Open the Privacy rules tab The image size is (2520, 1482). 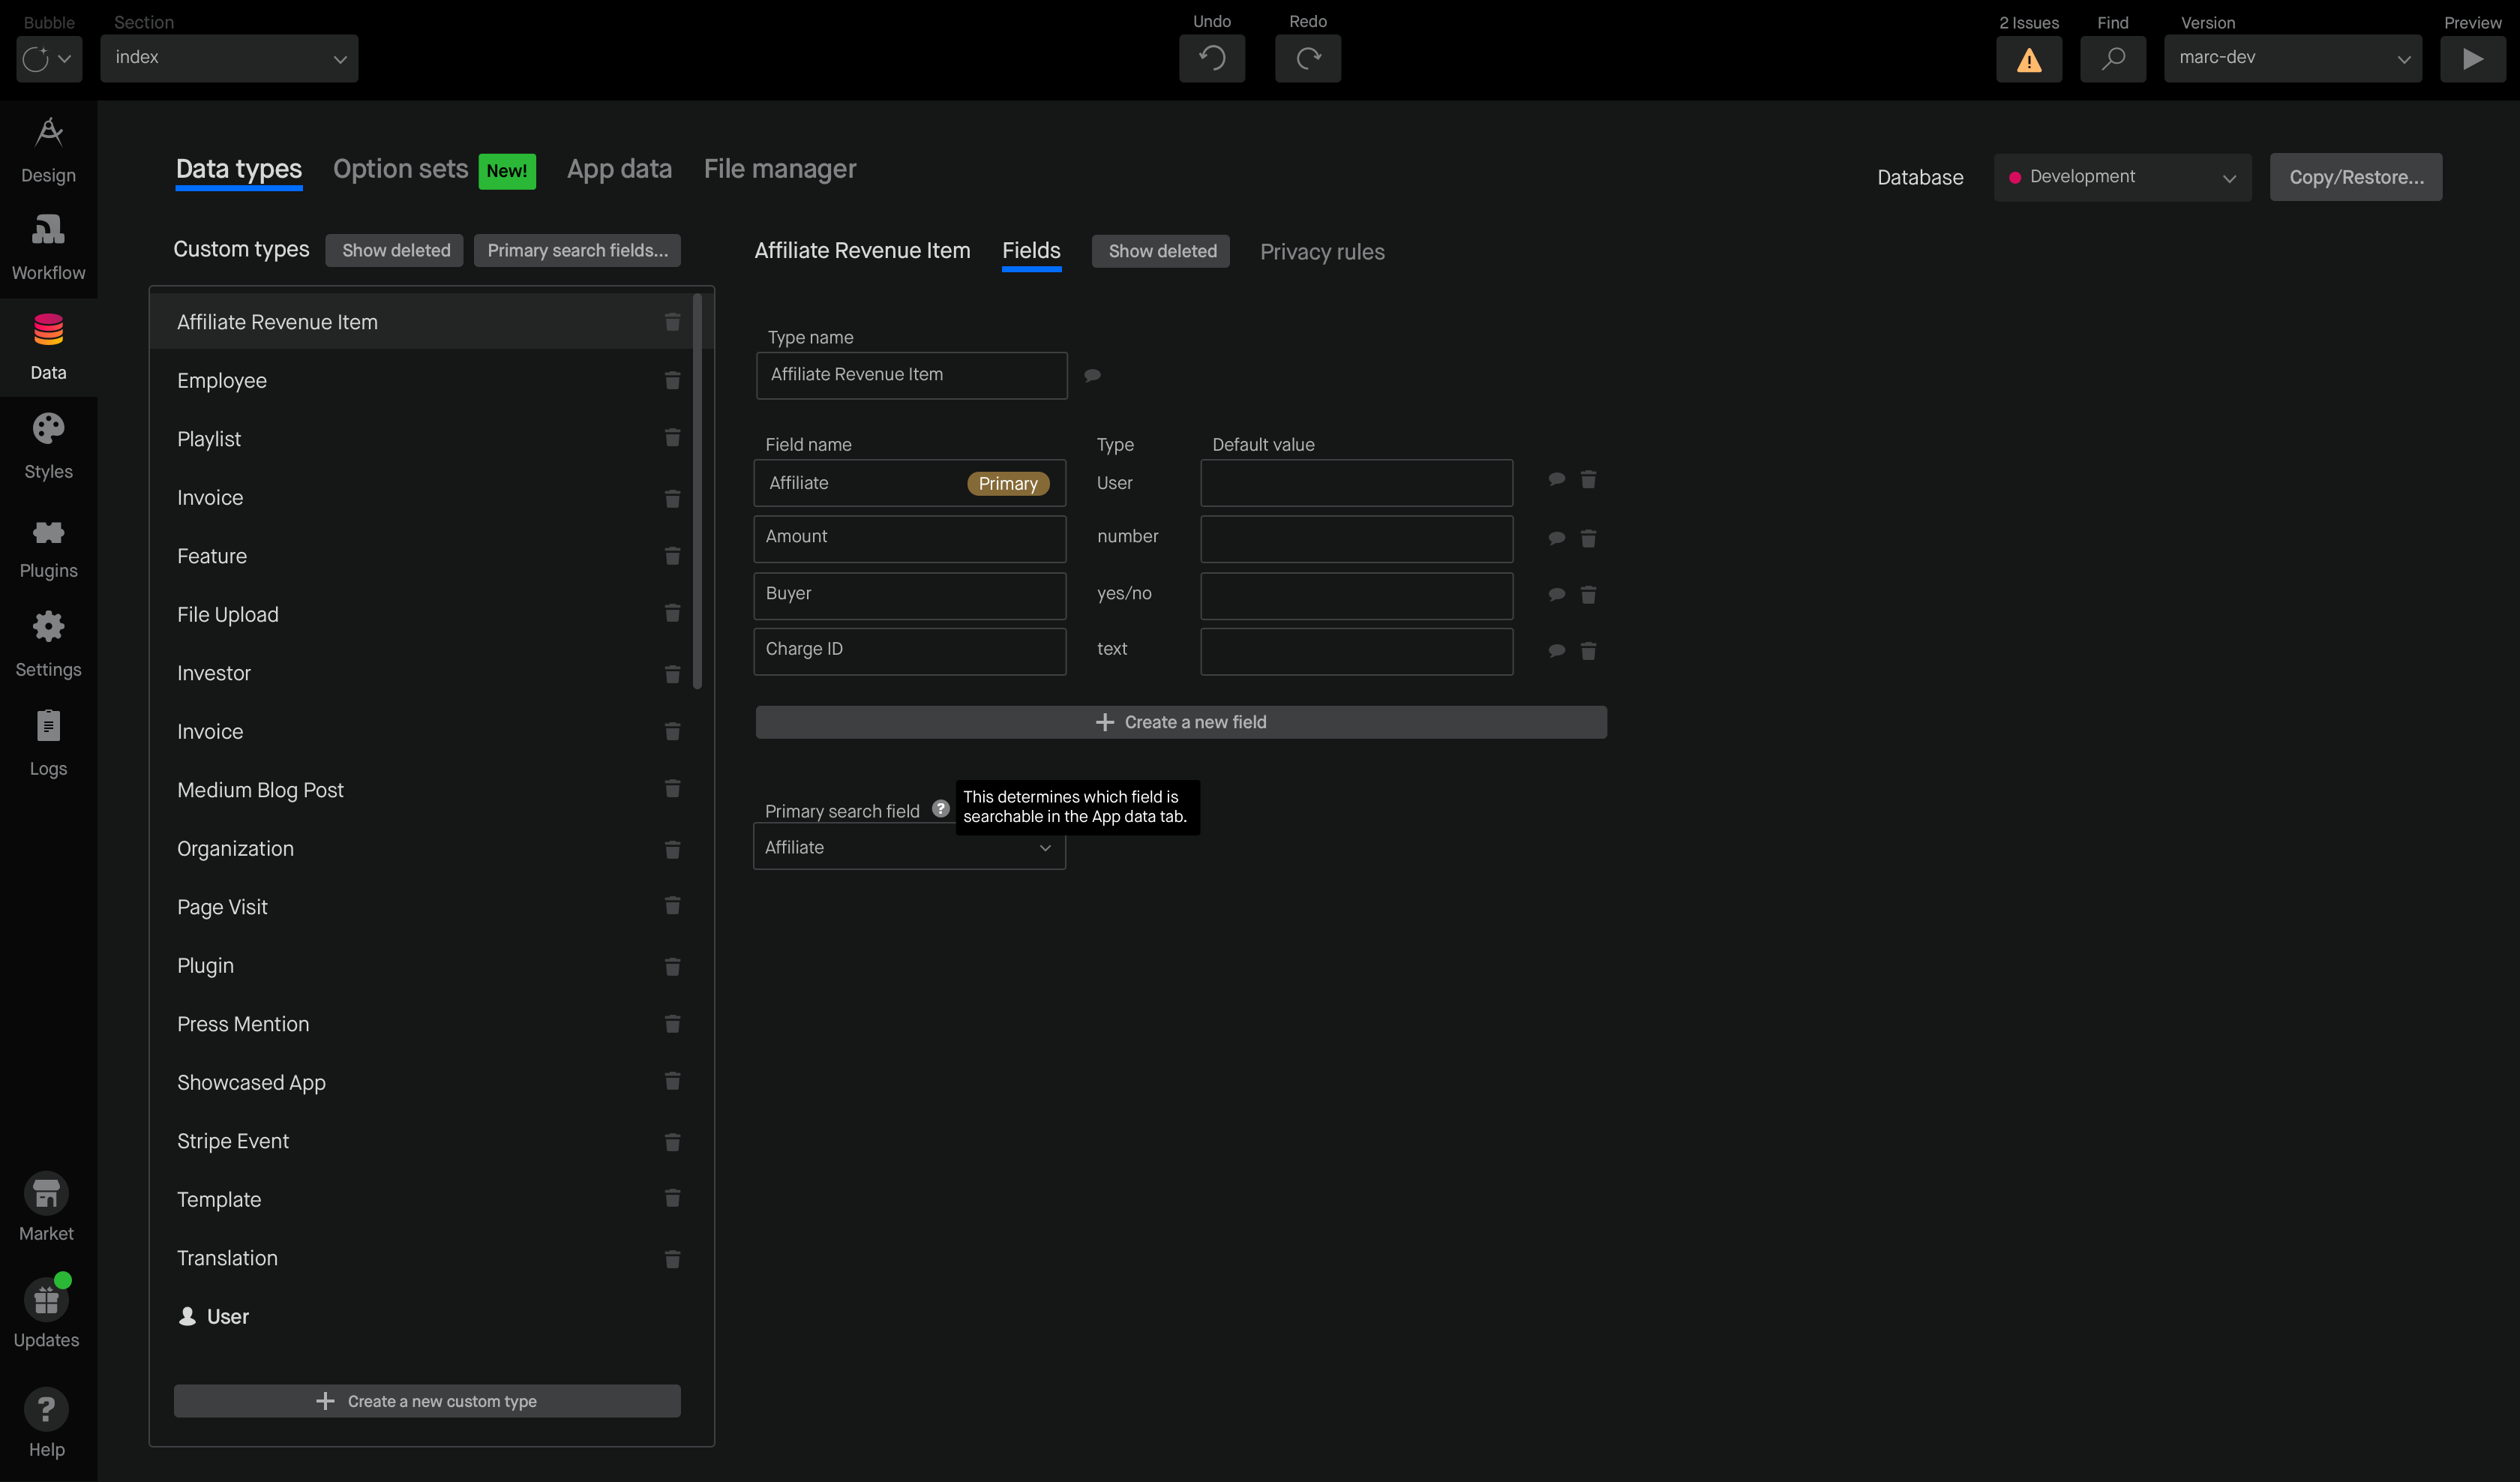pyautogui.click(x=1321, y=252)
